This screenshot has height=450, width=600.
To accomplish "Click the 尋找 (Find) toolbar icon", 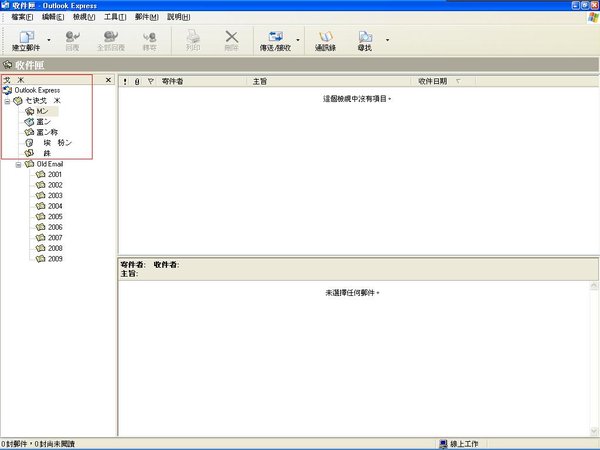I will (x=365, y=41).
